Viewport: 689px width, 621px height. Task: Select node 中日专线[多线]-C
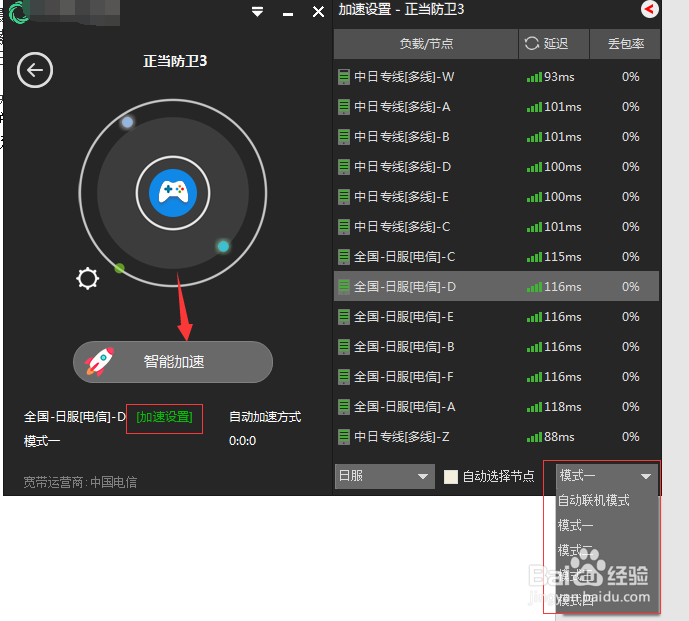[x=497, y=227]
